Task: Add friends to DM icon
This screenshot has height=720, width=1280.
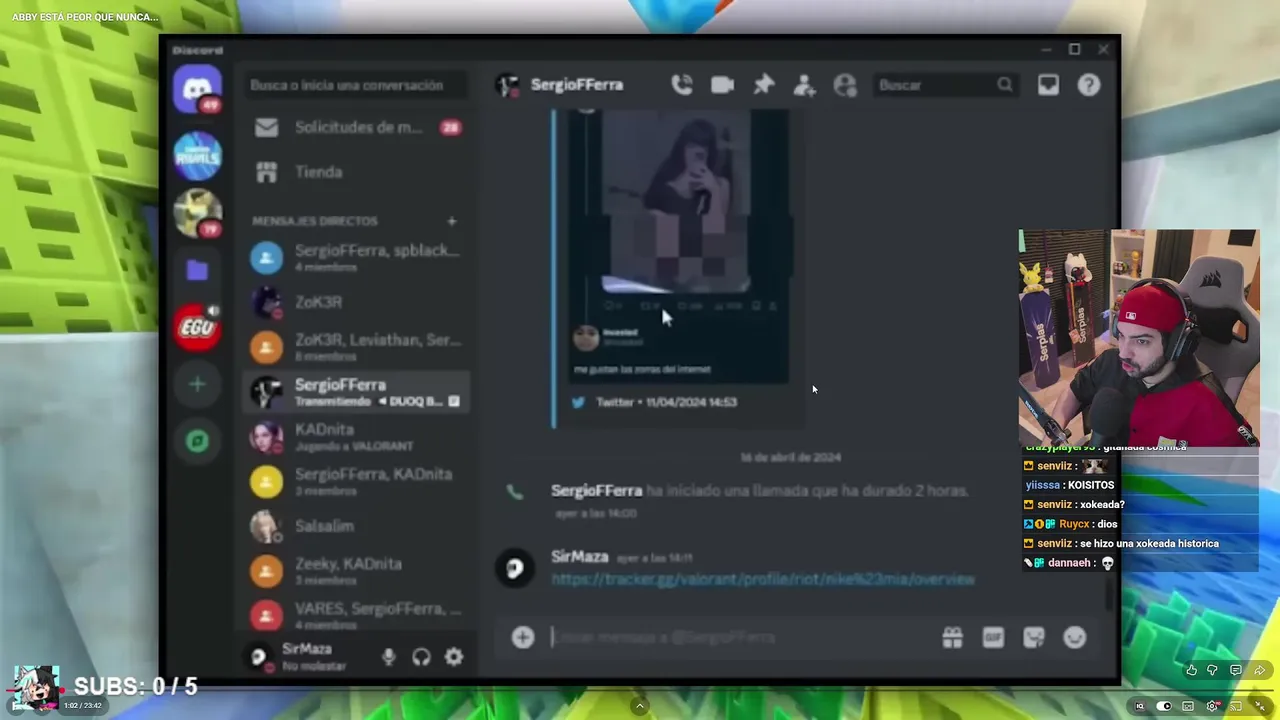Action: 805,85
